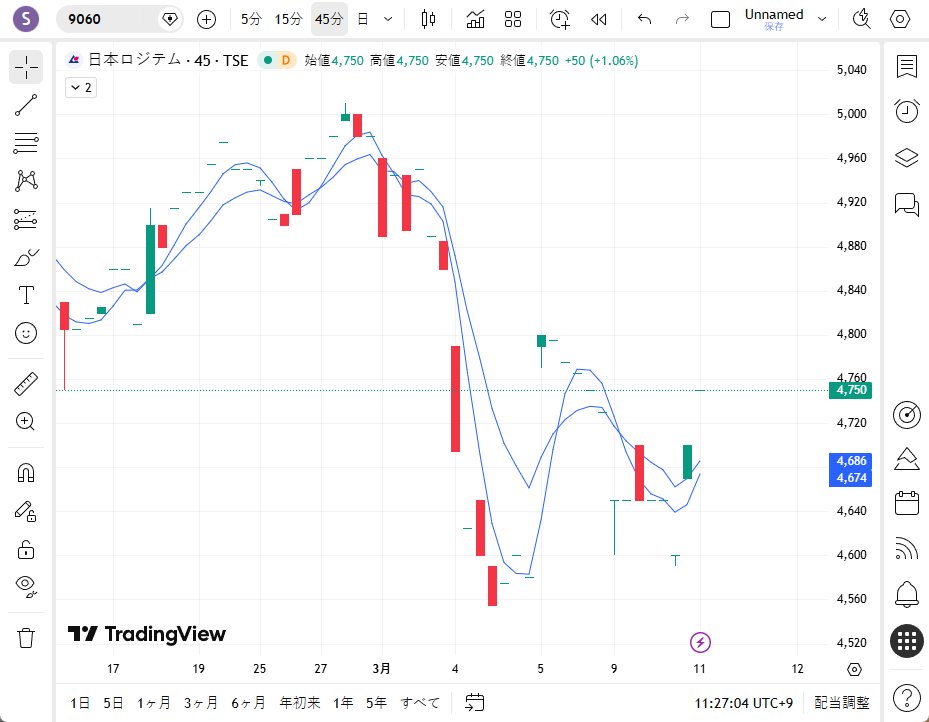929x722 pixels.
Task: Toggle the green market status dot
Action: (268, 60)
